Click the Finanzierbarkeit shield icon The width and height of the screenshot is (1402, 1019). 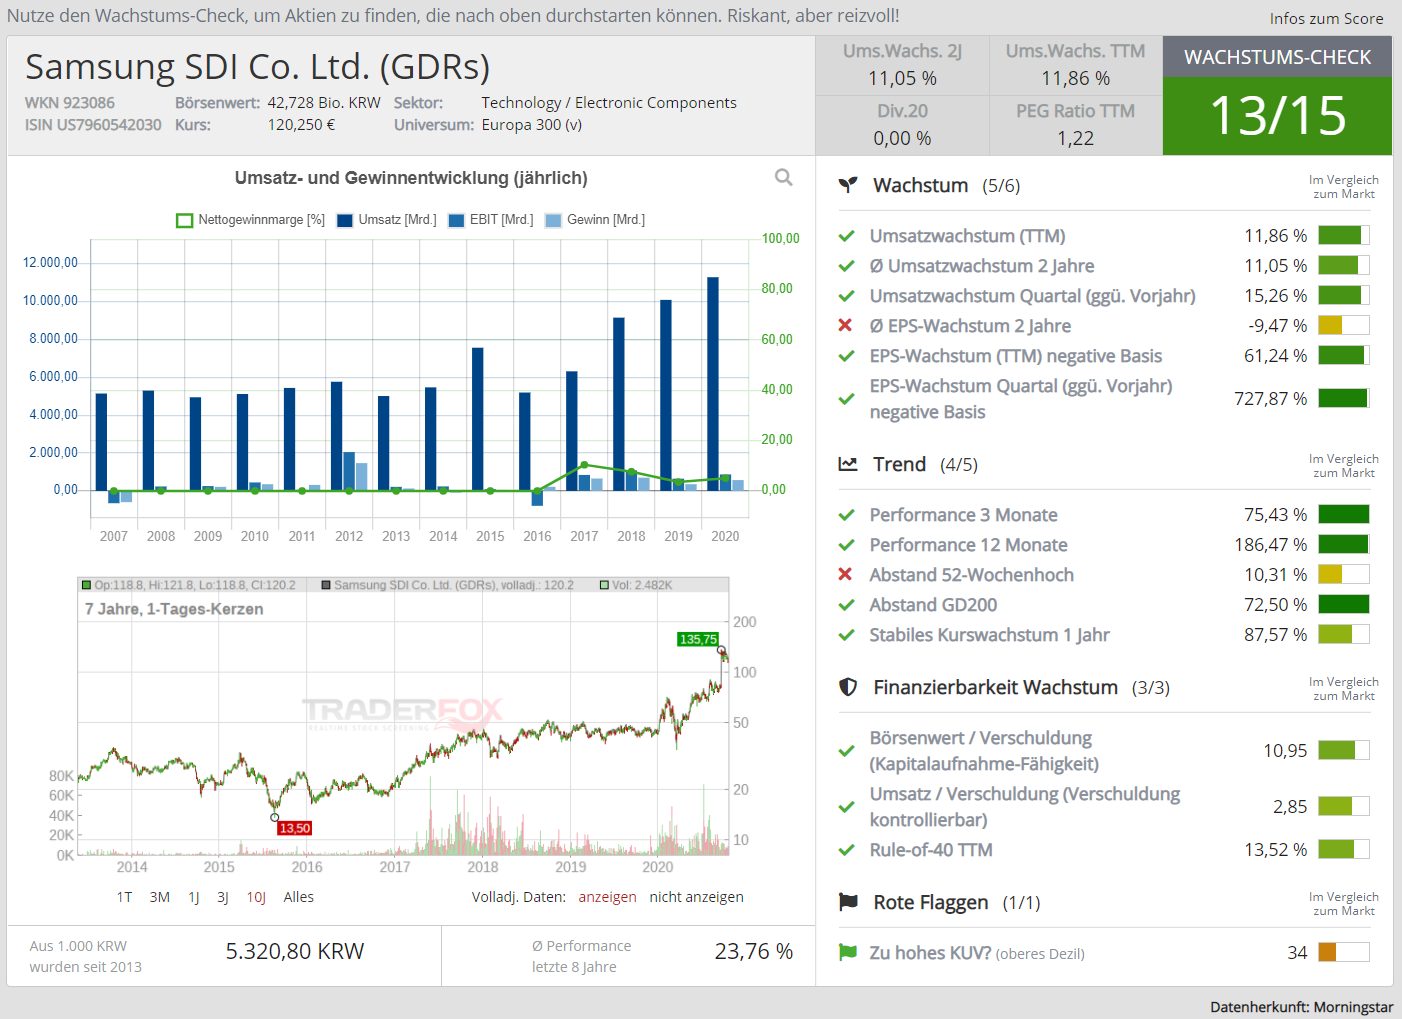848,687
